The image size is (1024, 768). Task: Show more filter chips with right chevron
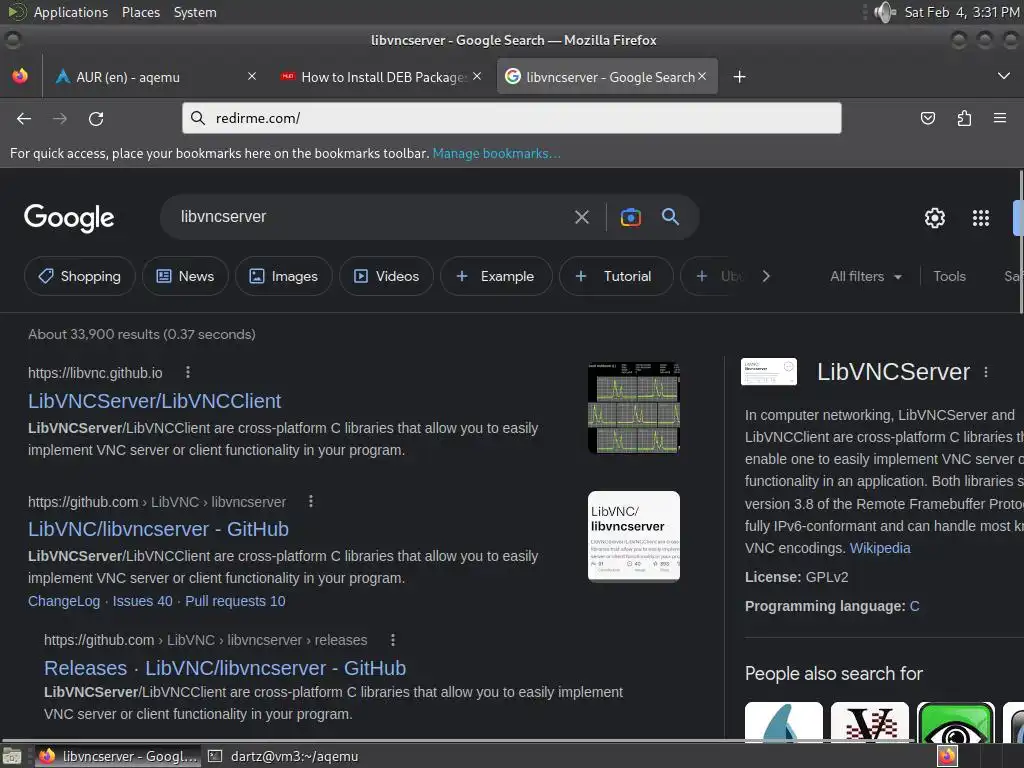coord(766,276)
